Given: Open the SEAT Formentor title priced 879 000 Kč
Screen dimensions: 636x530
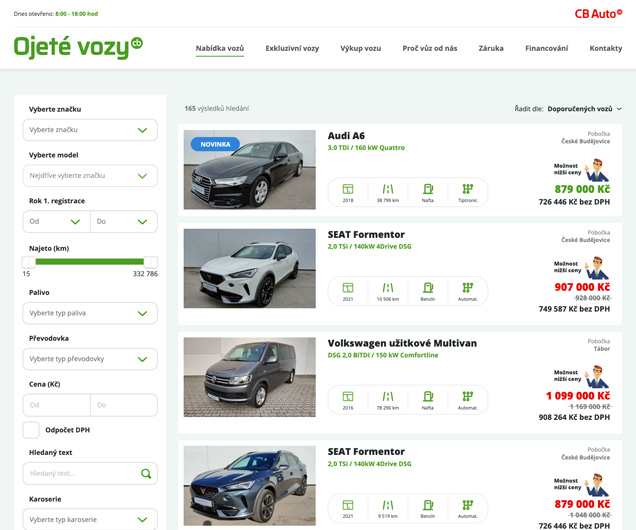Looking at the screenshot, I should [x=366, y=451].
